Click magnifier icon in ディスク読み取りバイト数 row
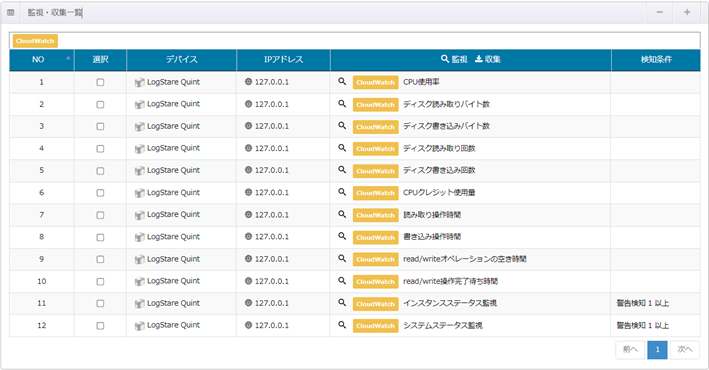Image resolution: width=709 pixels, height=370 pixels. coord(342,104)
